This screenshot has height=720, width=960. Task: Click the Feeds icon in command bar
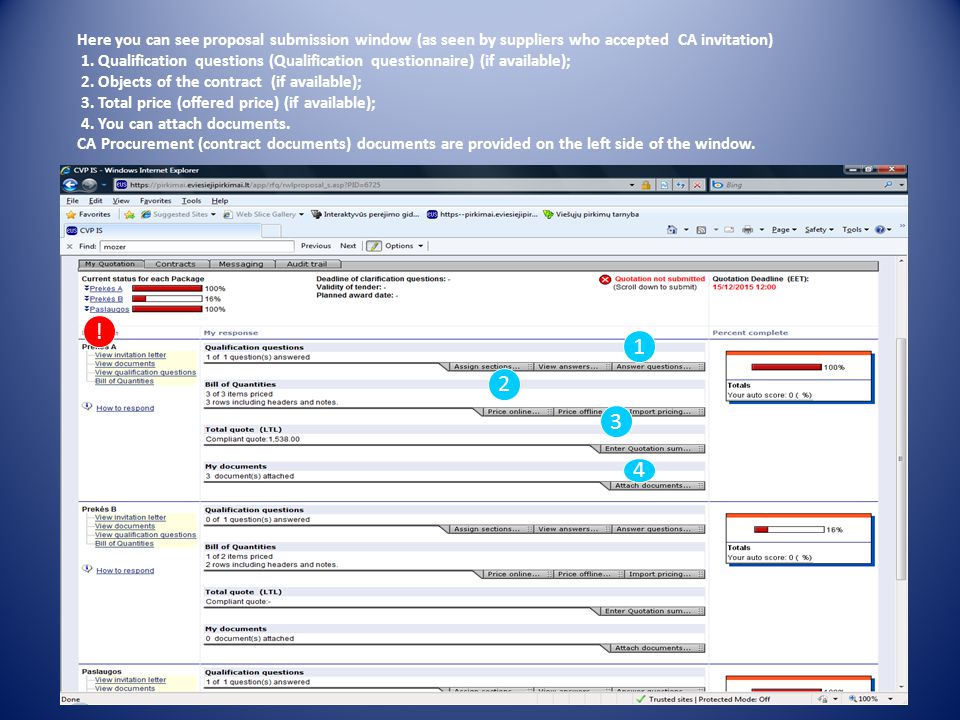click(x=702, y=230)
